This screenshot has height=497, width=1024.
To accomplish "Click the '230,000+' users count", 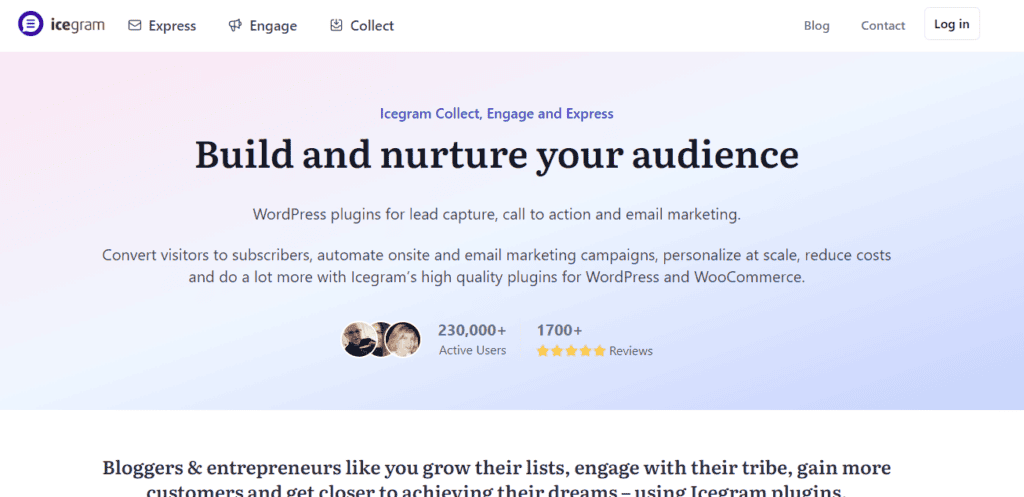I will click(x=472, y=330).
